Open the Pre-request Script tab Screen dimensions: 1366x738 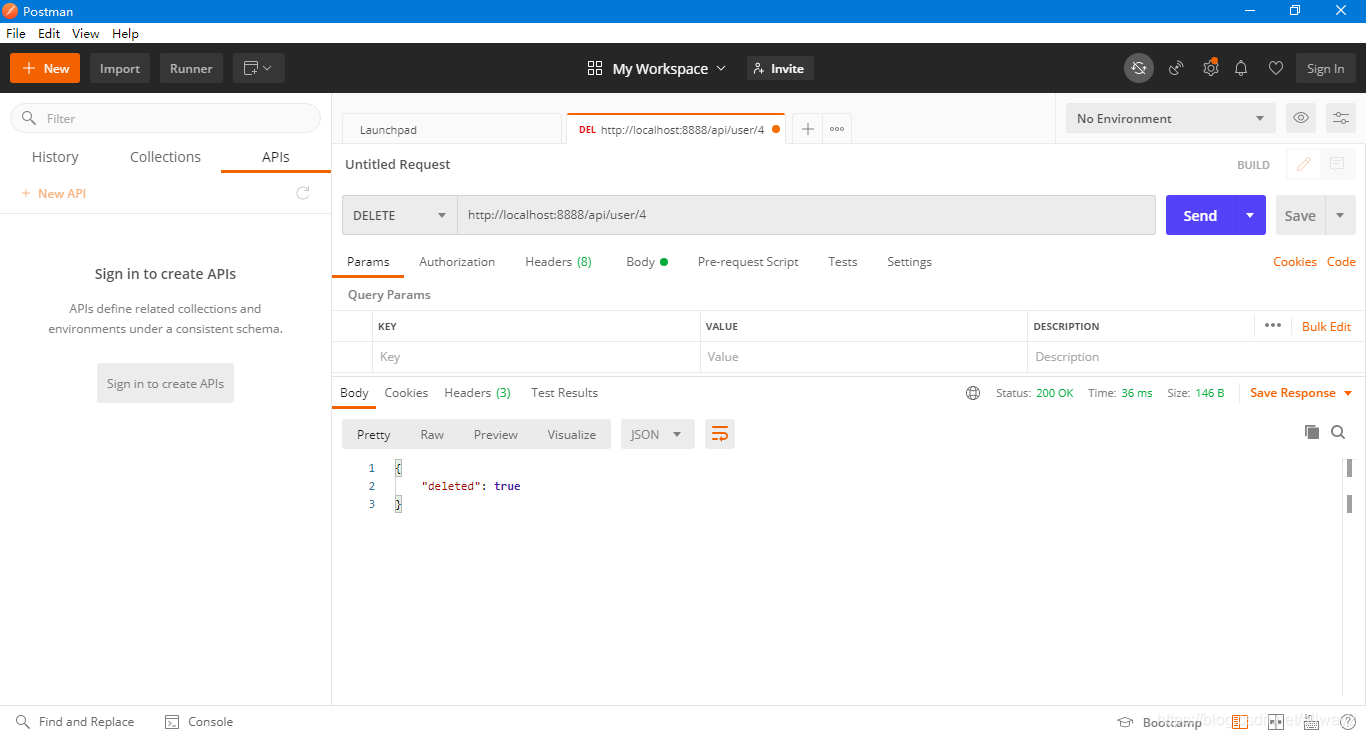[x=748, y=262]
